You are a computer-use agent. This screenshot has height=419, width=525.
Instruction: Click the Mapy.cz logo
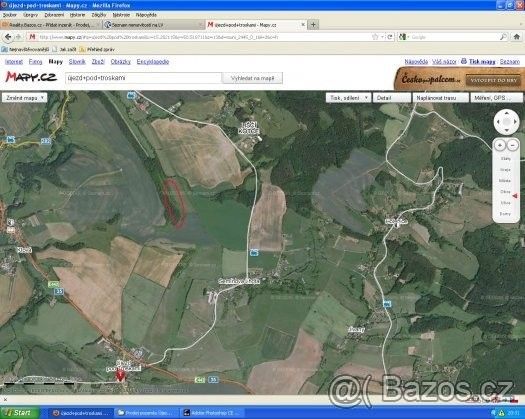point(31,77)
